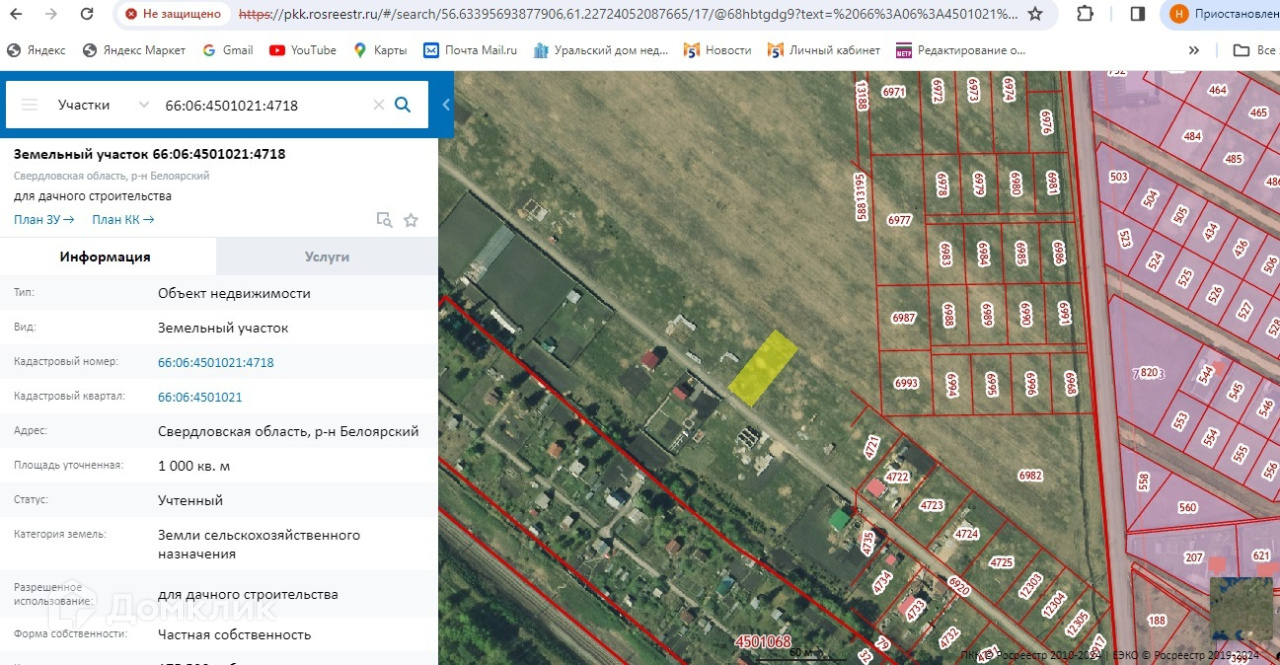Clear the cadastral number search field
1280x665 pixels.
click(378, 105)
